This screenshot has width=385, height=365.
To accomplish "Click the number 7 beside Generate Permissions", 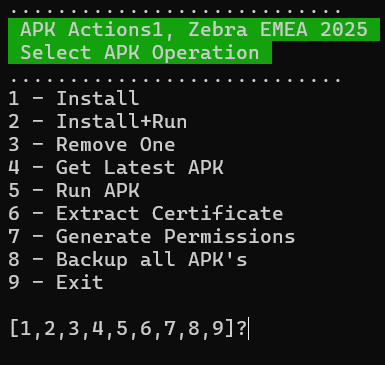I will click(14, 237).
